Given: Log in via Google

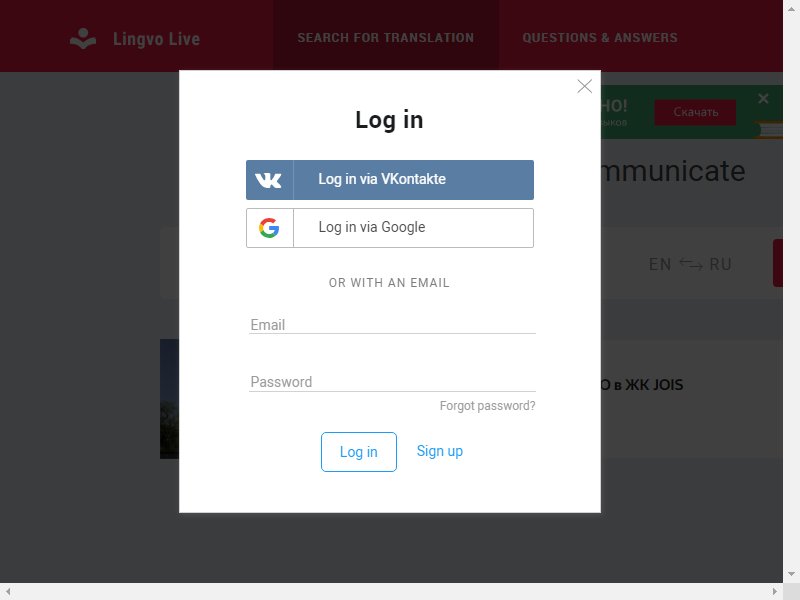Looking at the screenshot, I should click(x=390, y=228).
